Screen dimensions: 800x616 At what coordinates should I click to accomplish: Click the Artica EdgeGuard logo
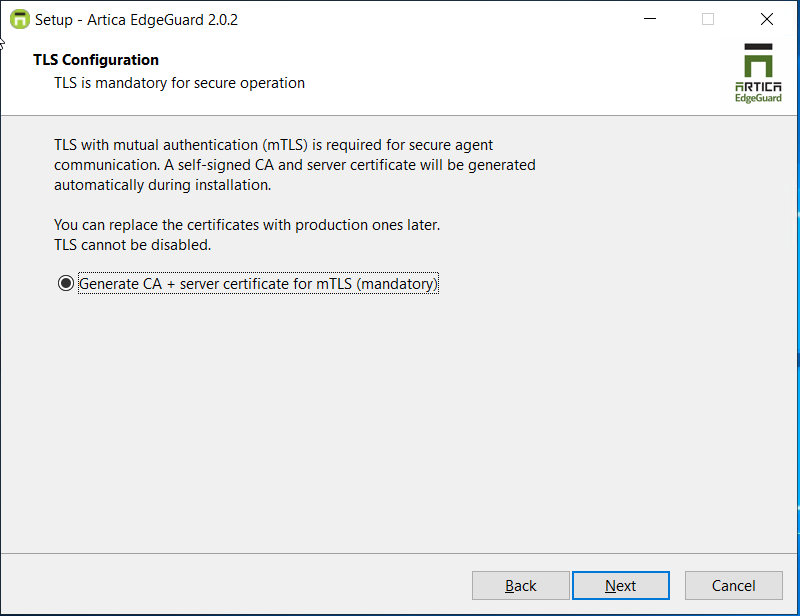coord(758,73)
